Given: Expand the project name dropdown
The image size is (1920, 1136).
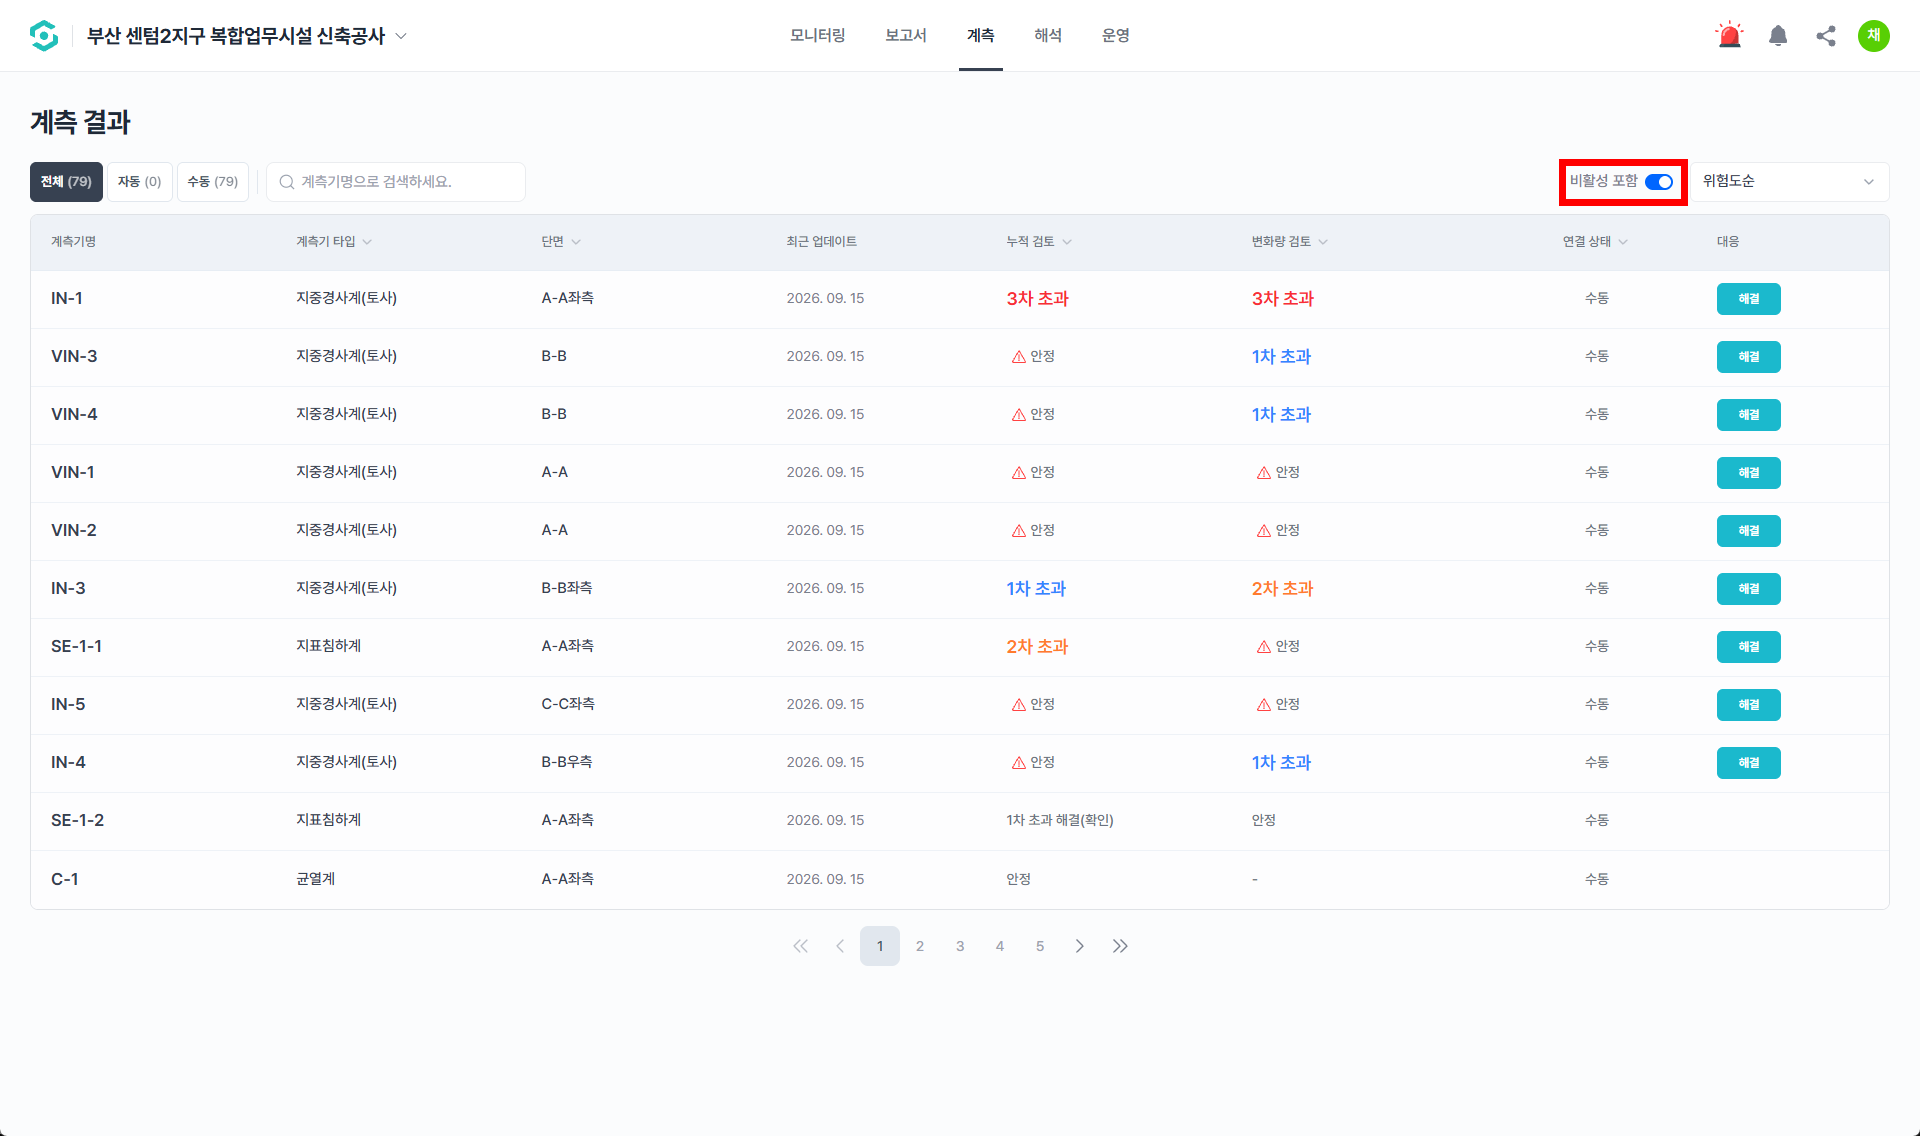Looking at the screenshot, I should pos(401,36).
